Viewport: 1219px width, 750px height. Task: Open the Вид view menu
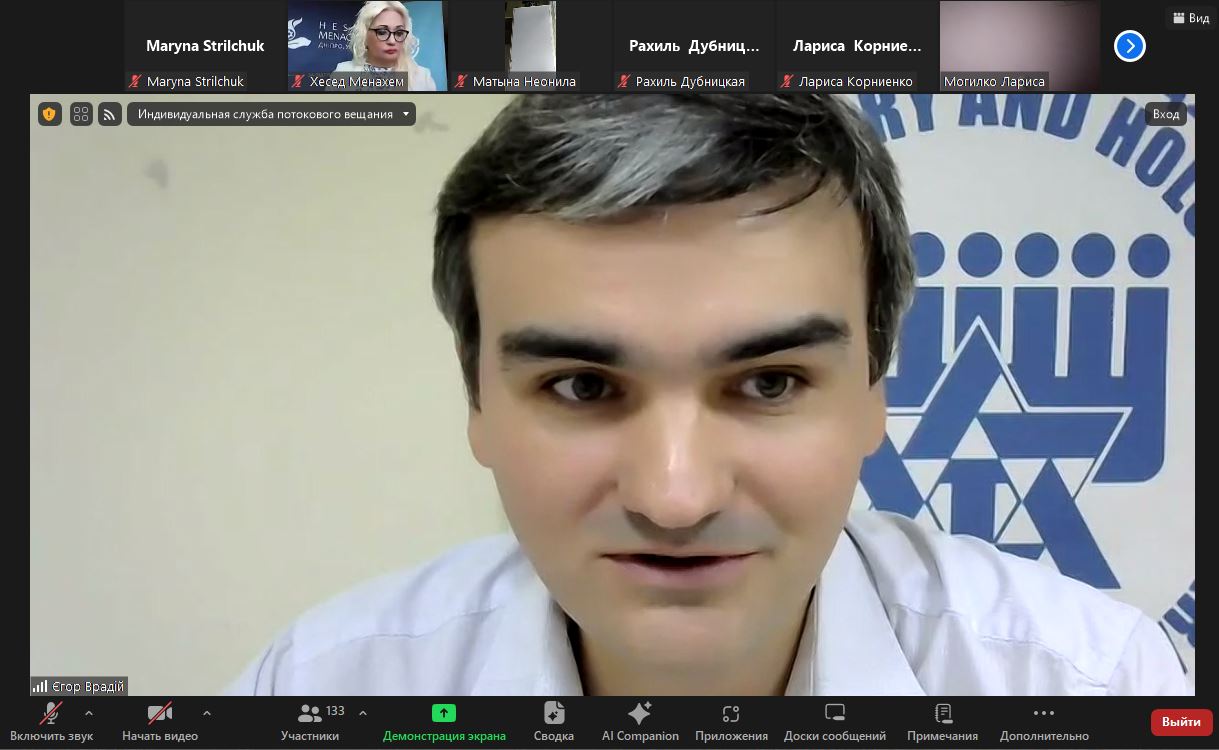click(x=1190, y=18)
